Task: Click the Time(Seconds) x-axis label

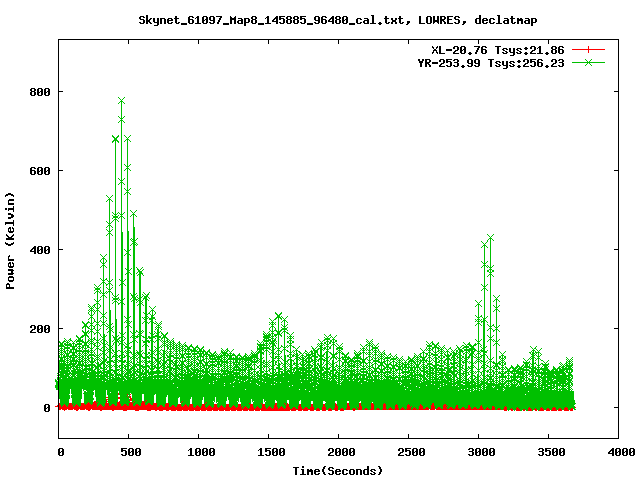Action: coord(338,470)
